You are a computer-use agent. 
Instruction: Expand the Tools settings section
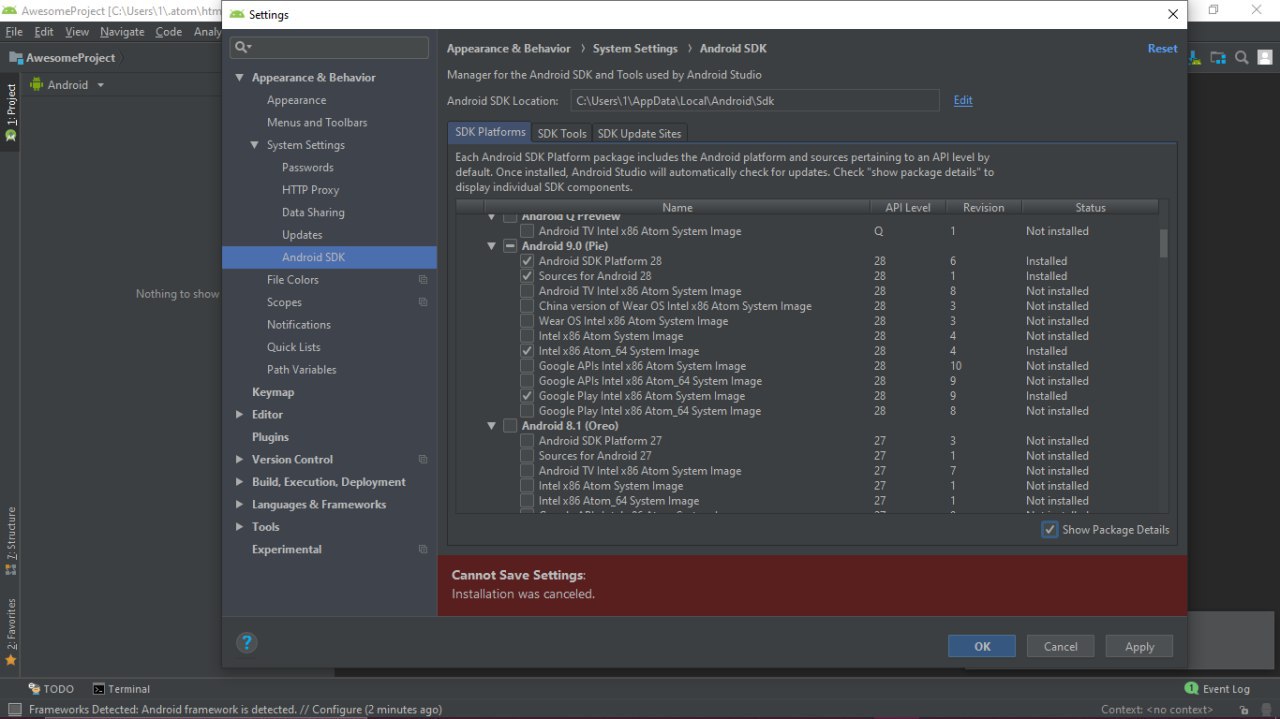pos(239,527)
